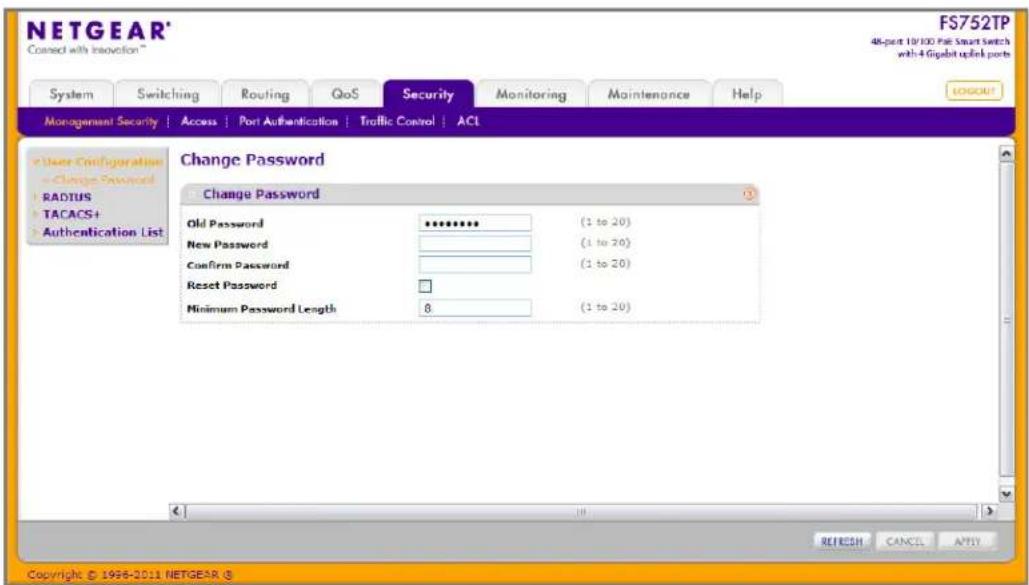Tick the Reset Password checkbox

click(x=425, y=286)
